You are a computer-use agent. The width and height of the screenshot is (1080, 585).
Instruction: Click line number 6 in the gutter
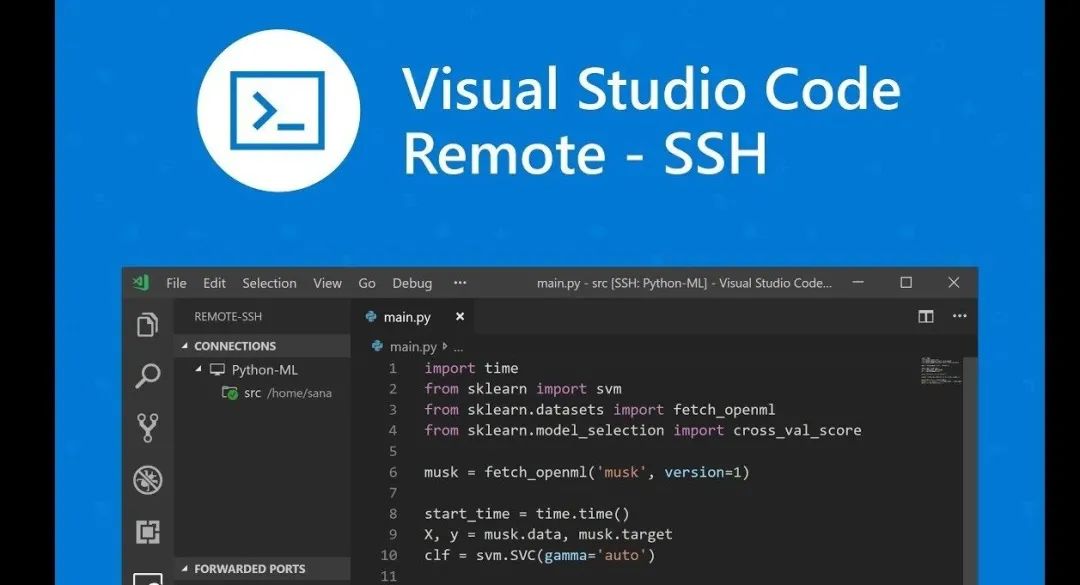coord(393,472)
